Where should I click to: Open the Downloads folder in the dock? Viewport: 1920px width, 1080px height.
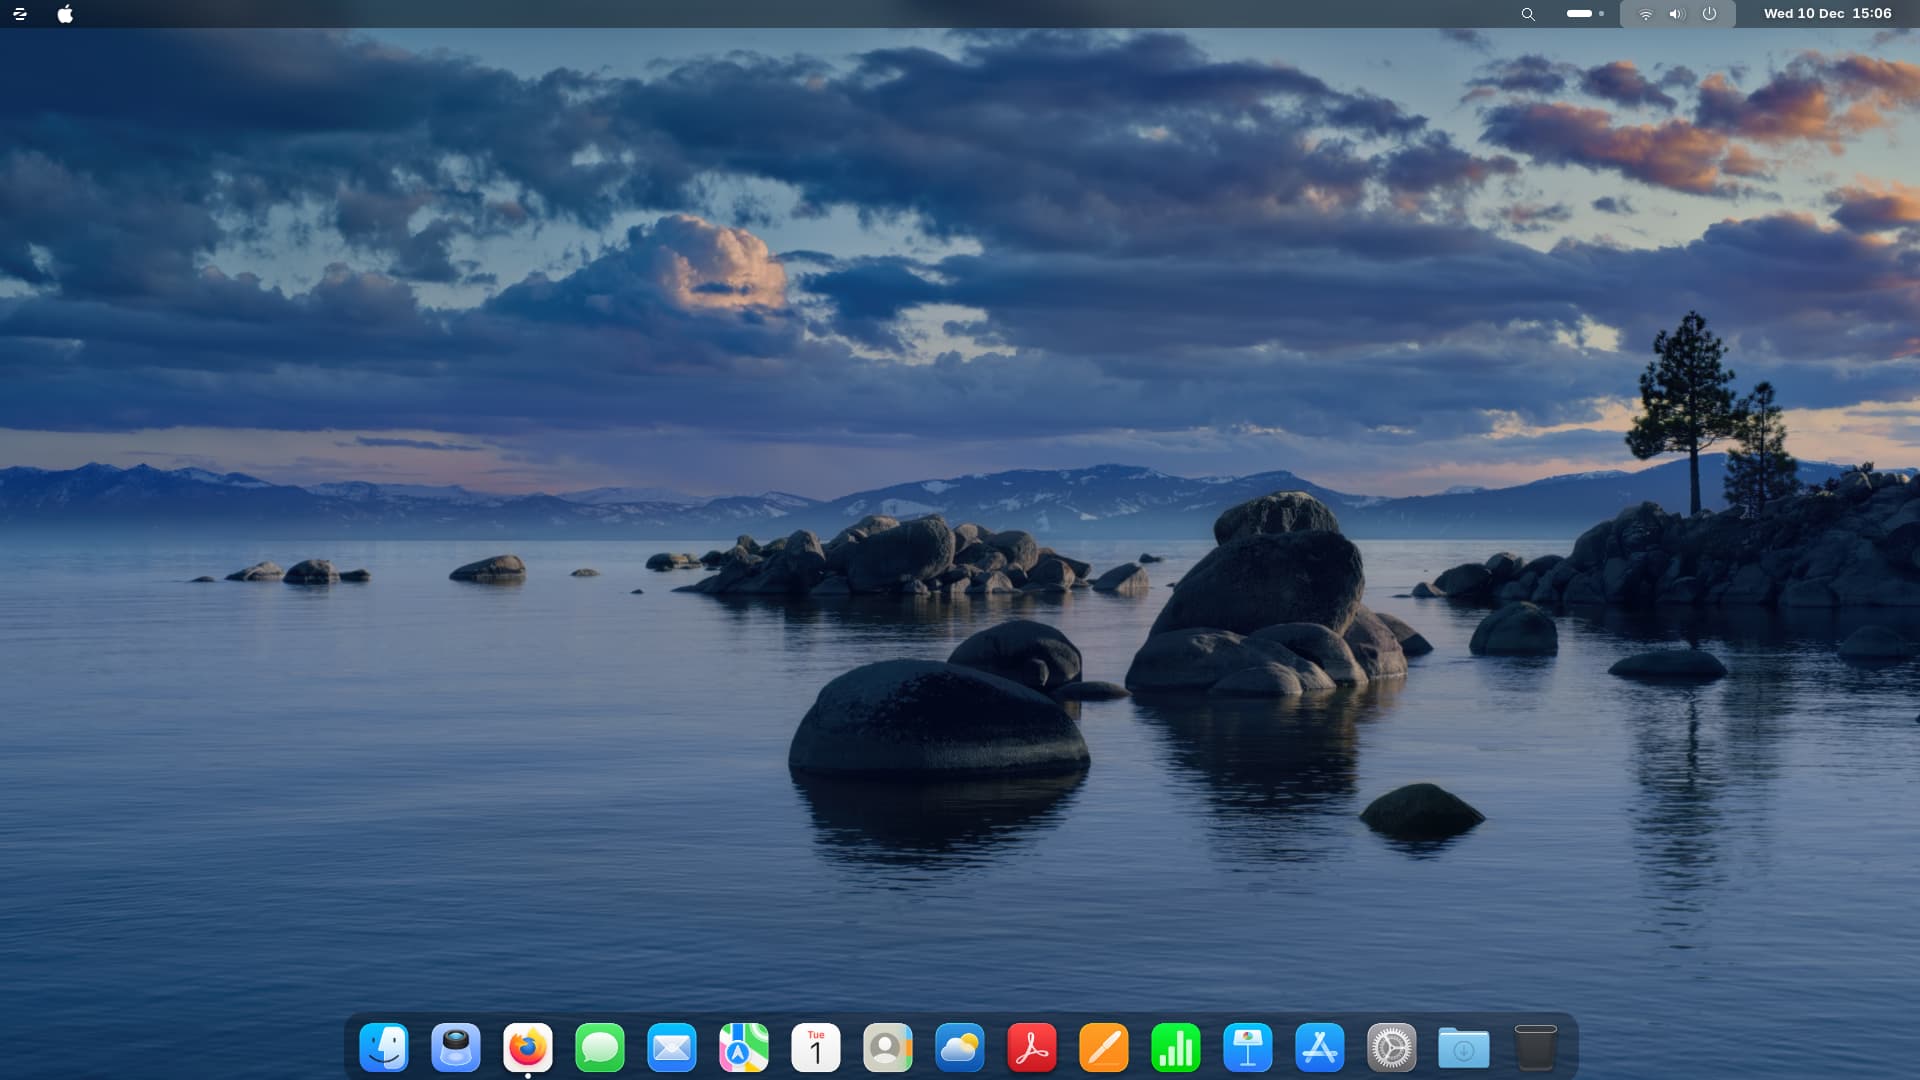pyautogui.click(x=1464, y=1048)
